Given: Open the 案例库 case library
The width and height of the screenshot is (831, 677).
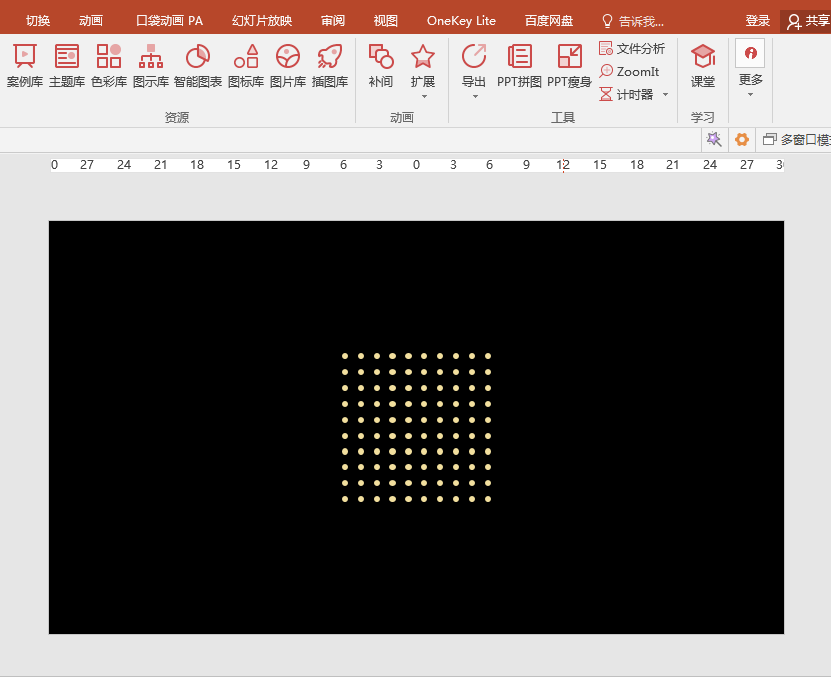Looking at the screenshot, I should 24,66.
